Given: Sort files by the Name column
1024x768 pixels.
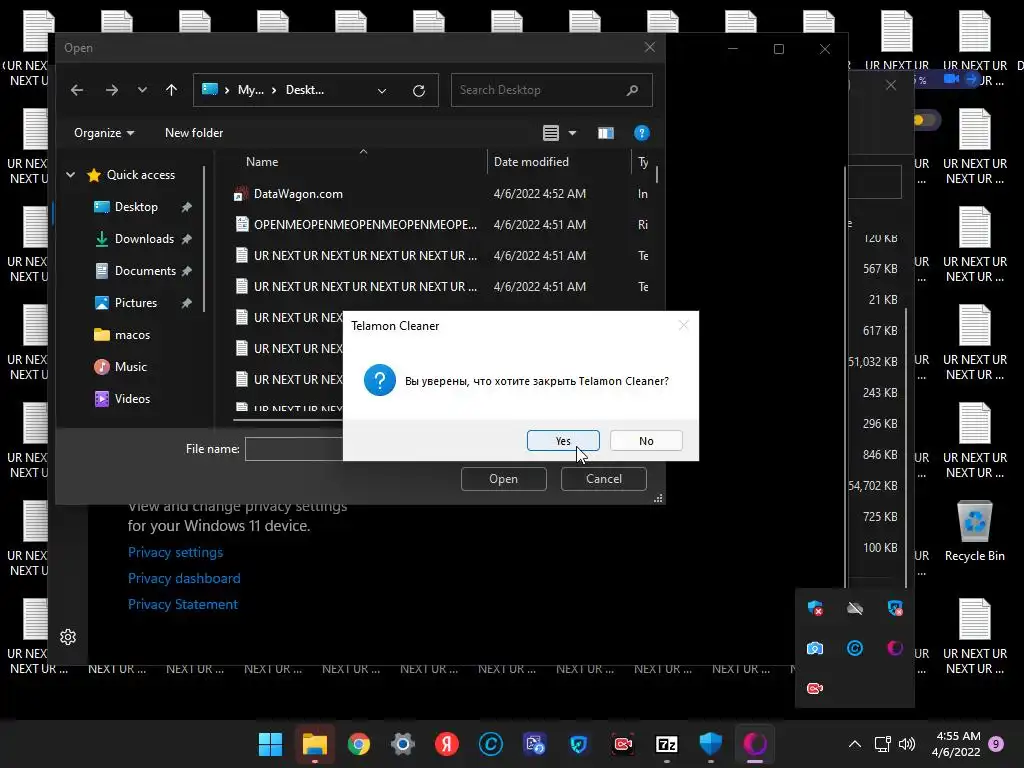Looking at the screenshot, I should point(262,162).
